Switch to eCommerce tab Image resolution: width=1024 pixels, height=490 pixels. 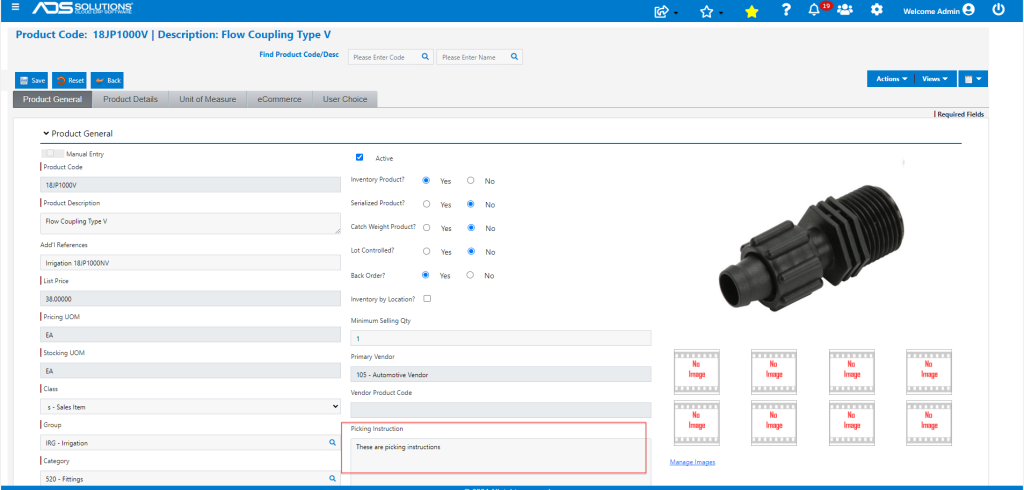pyautogui.click(x=280, y=99)
